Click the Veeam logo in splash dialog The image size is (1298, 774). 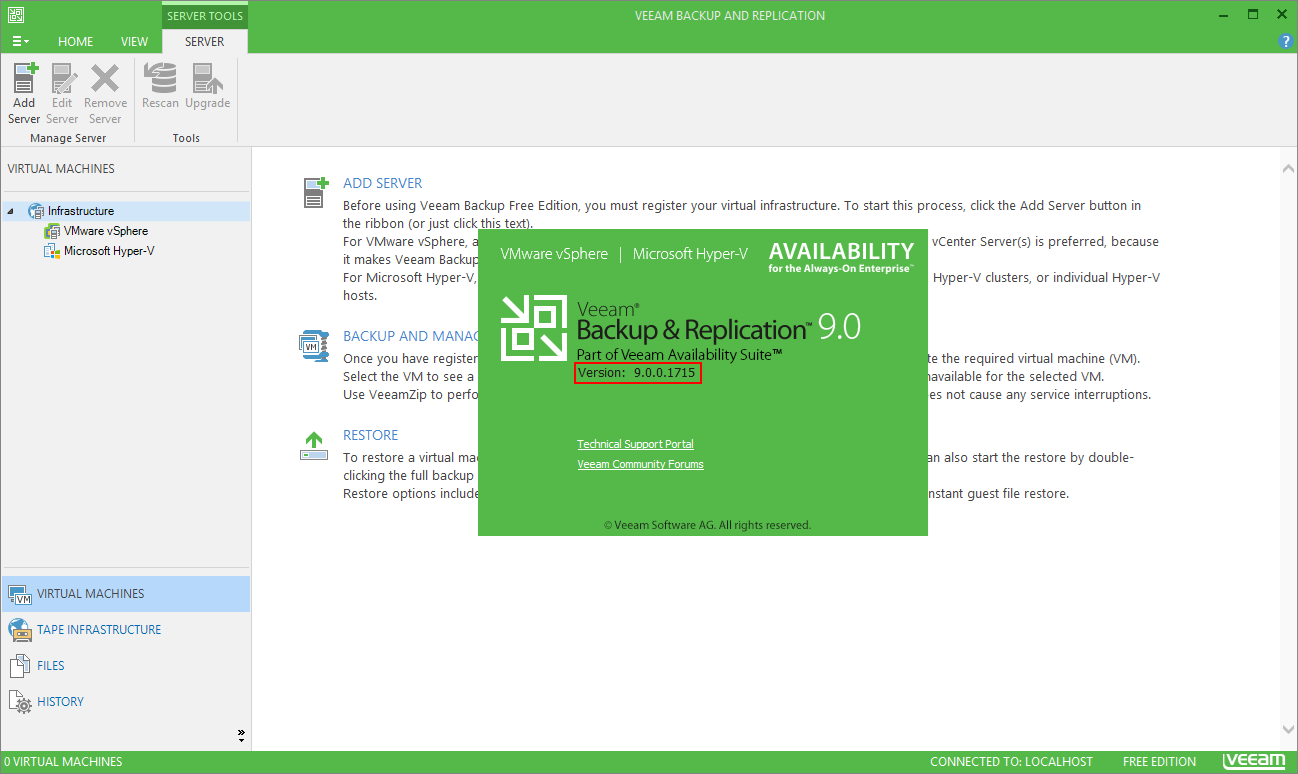tap(534, 327)
